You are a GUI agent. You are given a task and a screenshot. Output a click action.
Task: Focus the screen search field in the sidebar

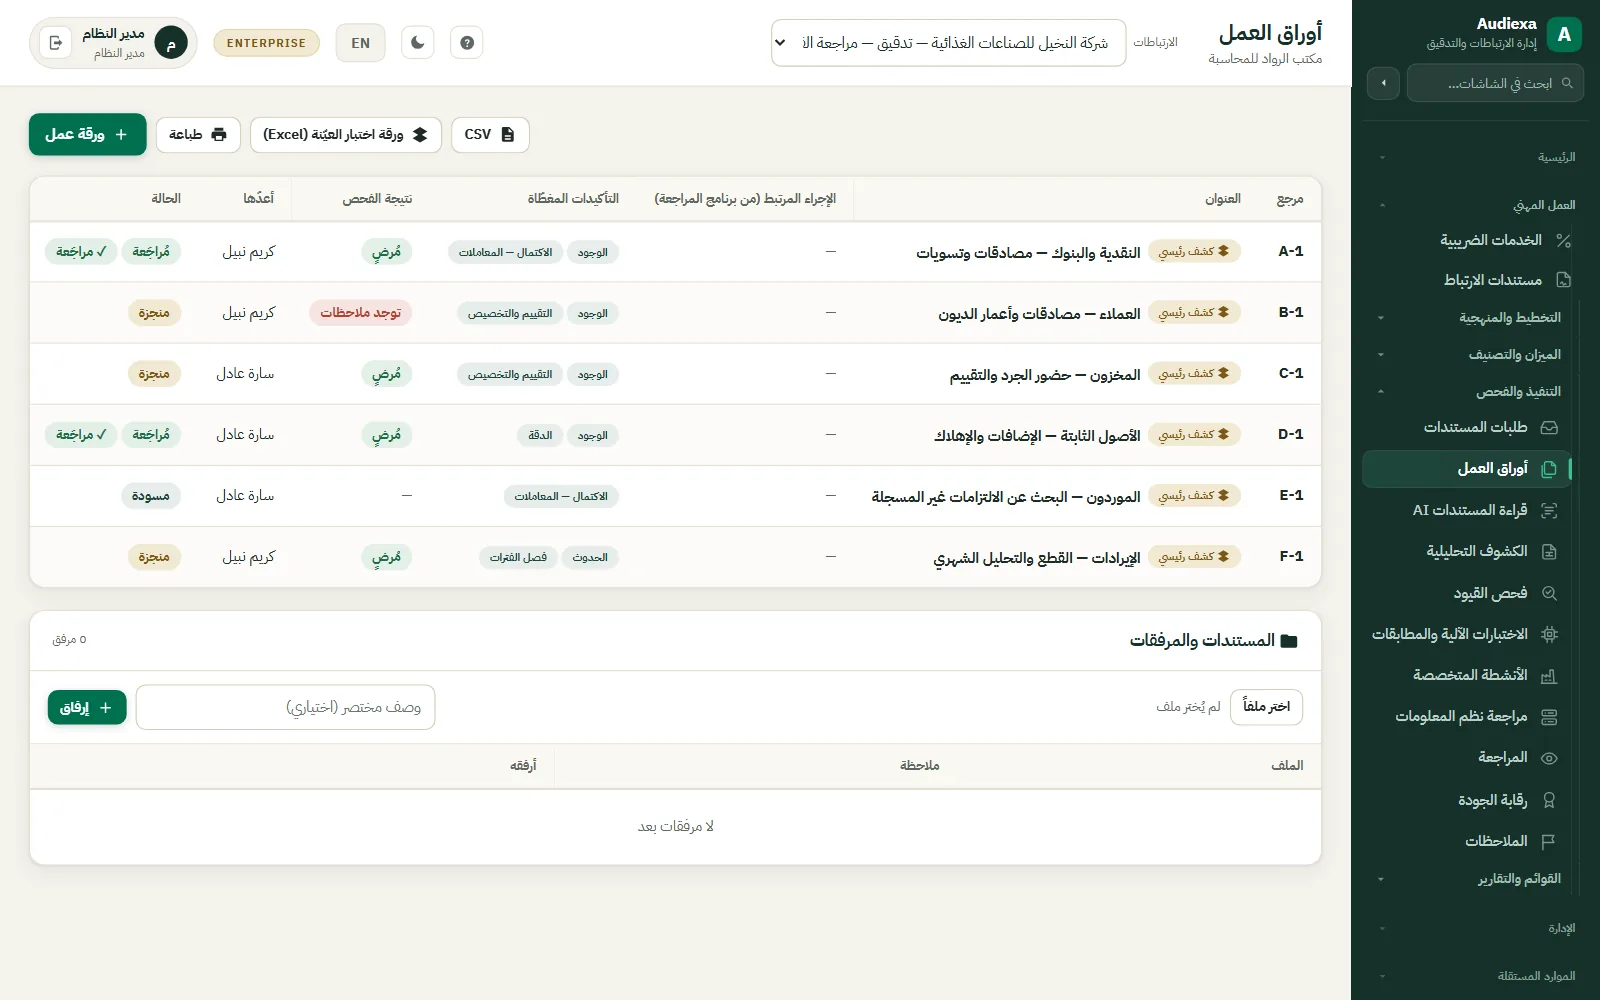1495,83
